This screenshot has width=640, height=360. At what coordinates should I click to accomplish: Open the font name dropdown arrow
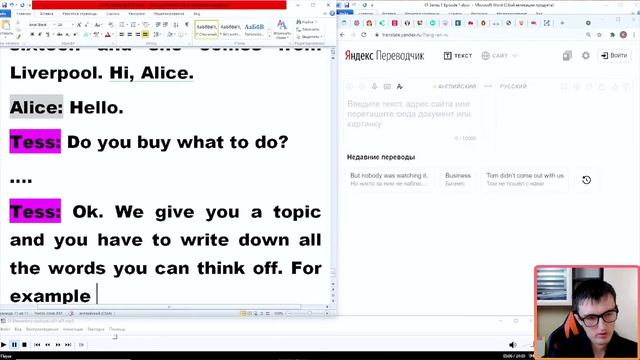click(54, 25)
